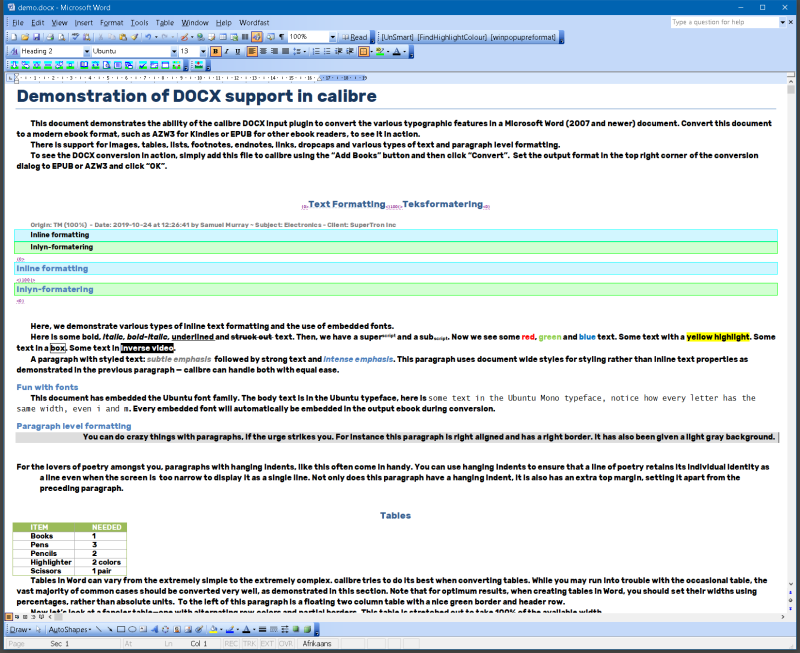Image resolution: width=800 pixels, height=653 pixels.
Task: Click the first Wordfast toolbar icon
Action: 14,65
